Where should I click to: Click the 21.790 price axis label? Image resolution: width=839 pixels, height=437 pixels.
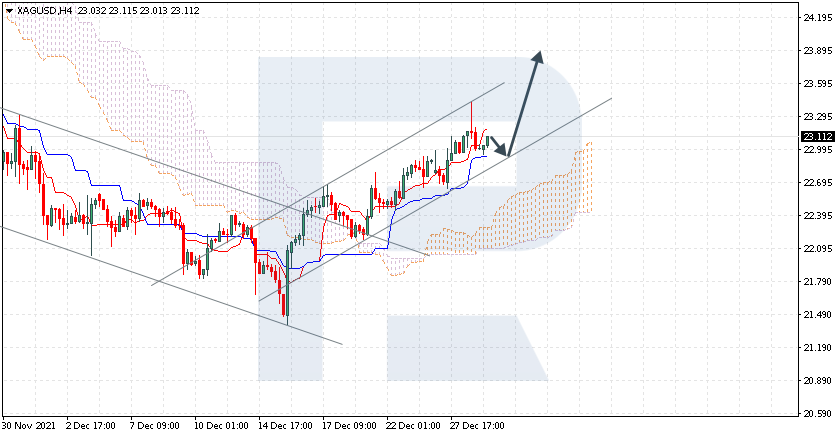(x=818, y=281)
